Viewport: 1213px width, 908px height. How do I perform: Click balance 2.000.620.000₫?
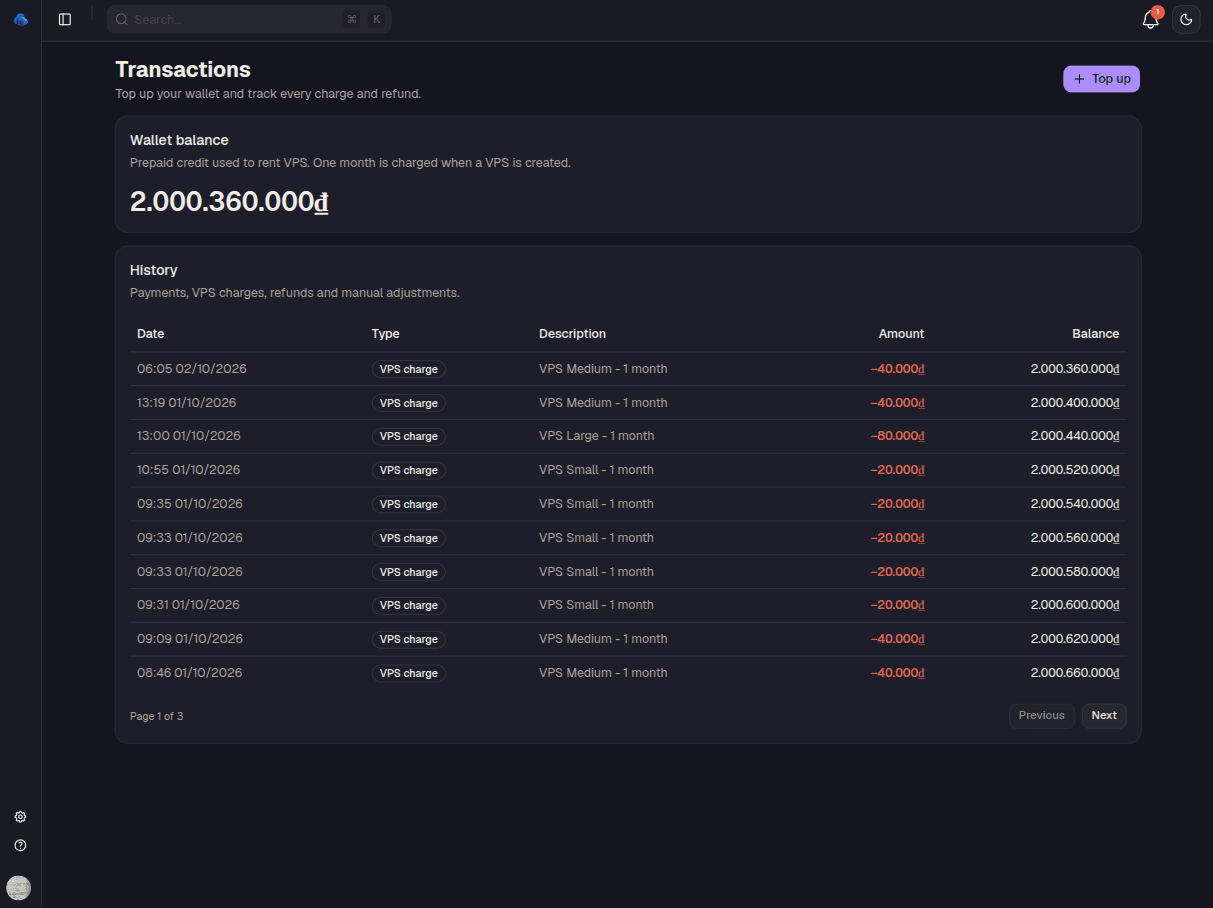point(1075,639)
